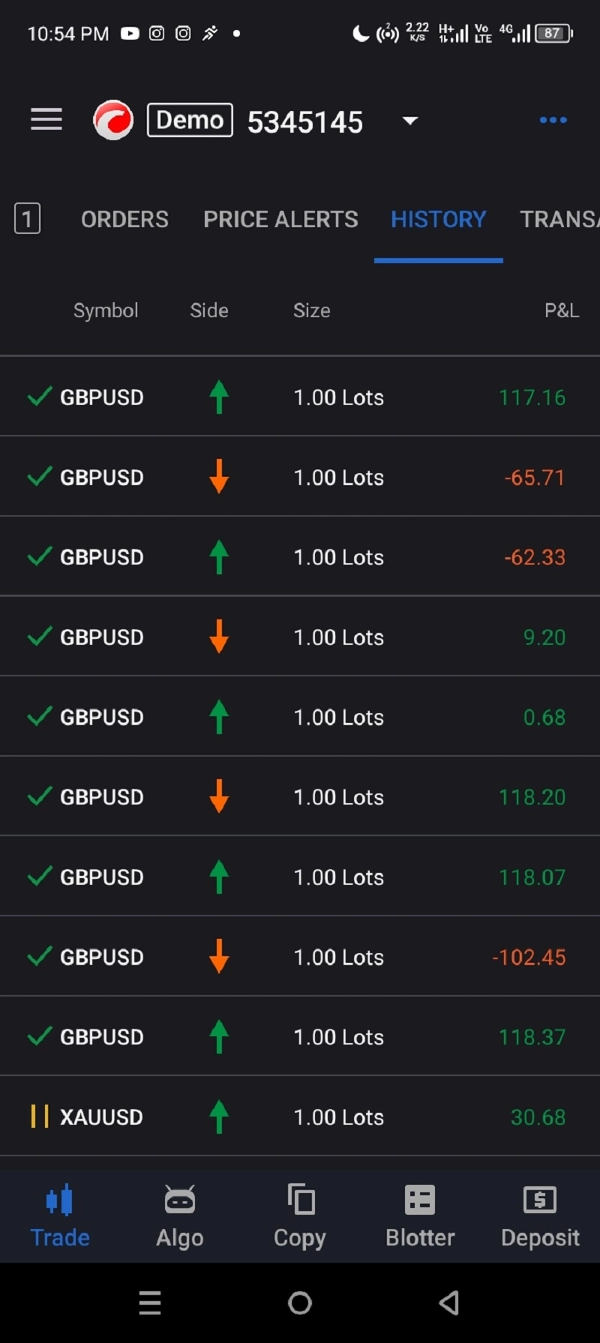
Task: Tap the red cTrader logo icon
Action: [x=113, y=121]
